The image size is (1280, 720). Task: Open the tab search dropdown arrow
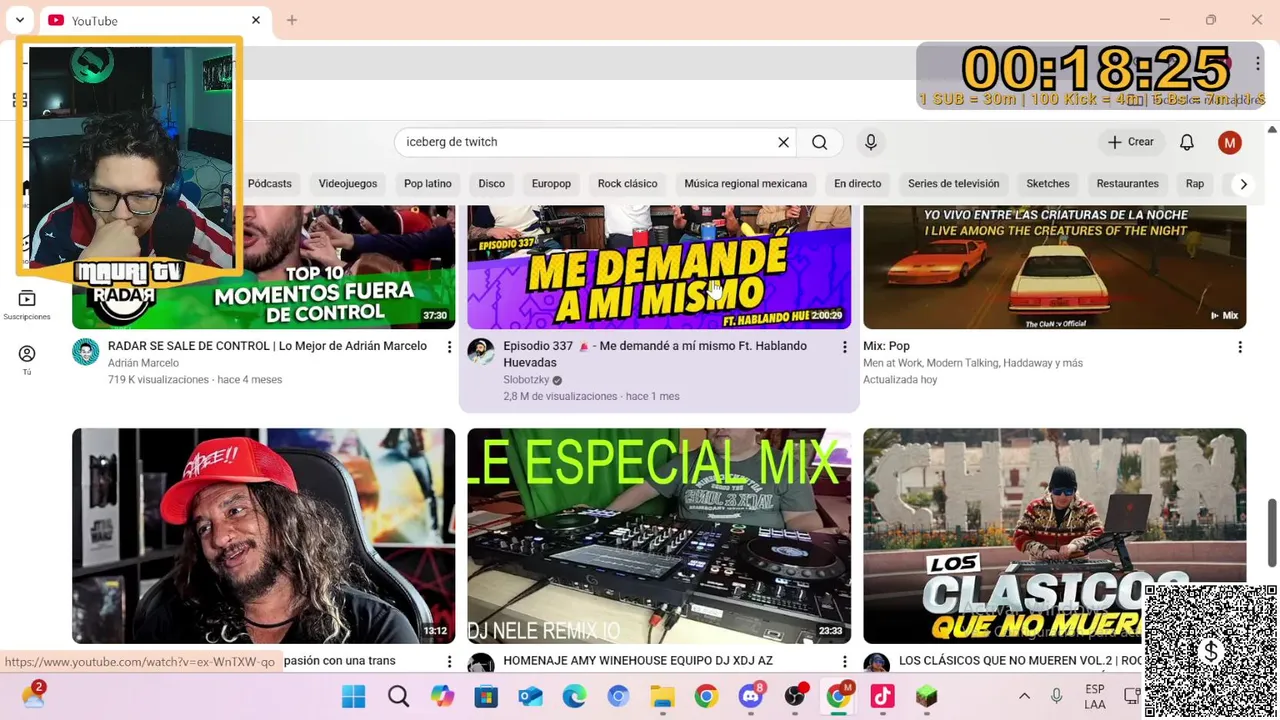(19, 20)
